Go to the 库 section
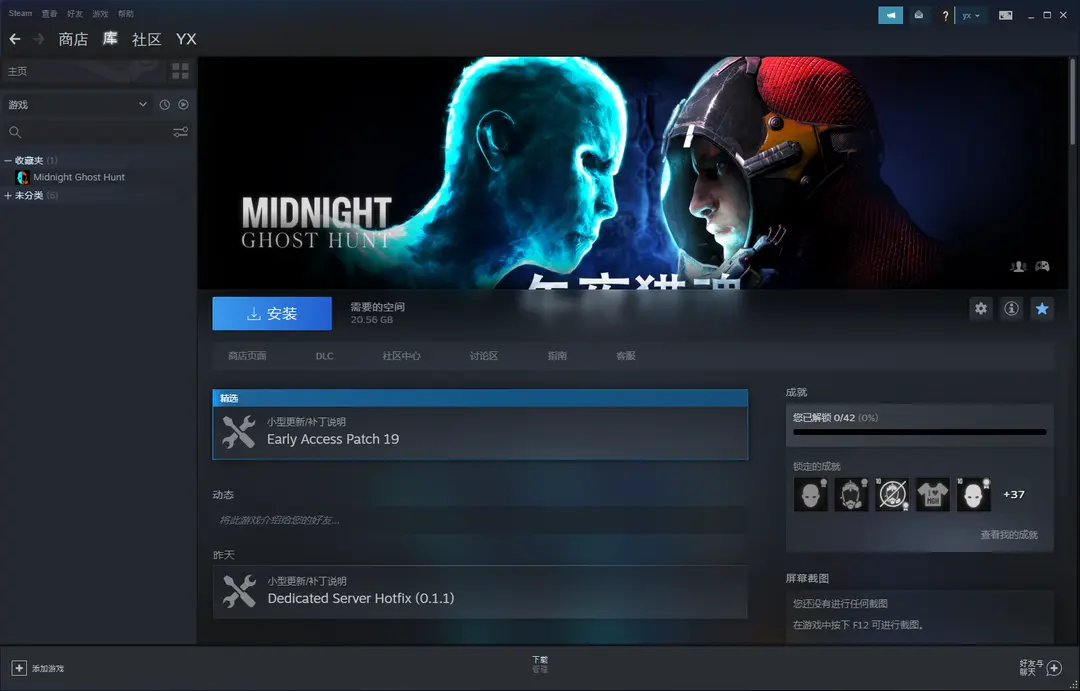The height and width of the screenshot is (691, 1080). (110, 39)
